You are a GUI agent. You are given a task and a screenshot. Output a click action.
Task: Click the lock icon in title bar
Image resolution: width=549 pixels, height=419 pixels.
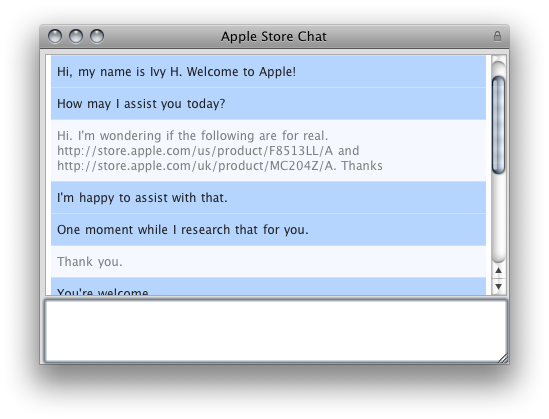point(497,36)
